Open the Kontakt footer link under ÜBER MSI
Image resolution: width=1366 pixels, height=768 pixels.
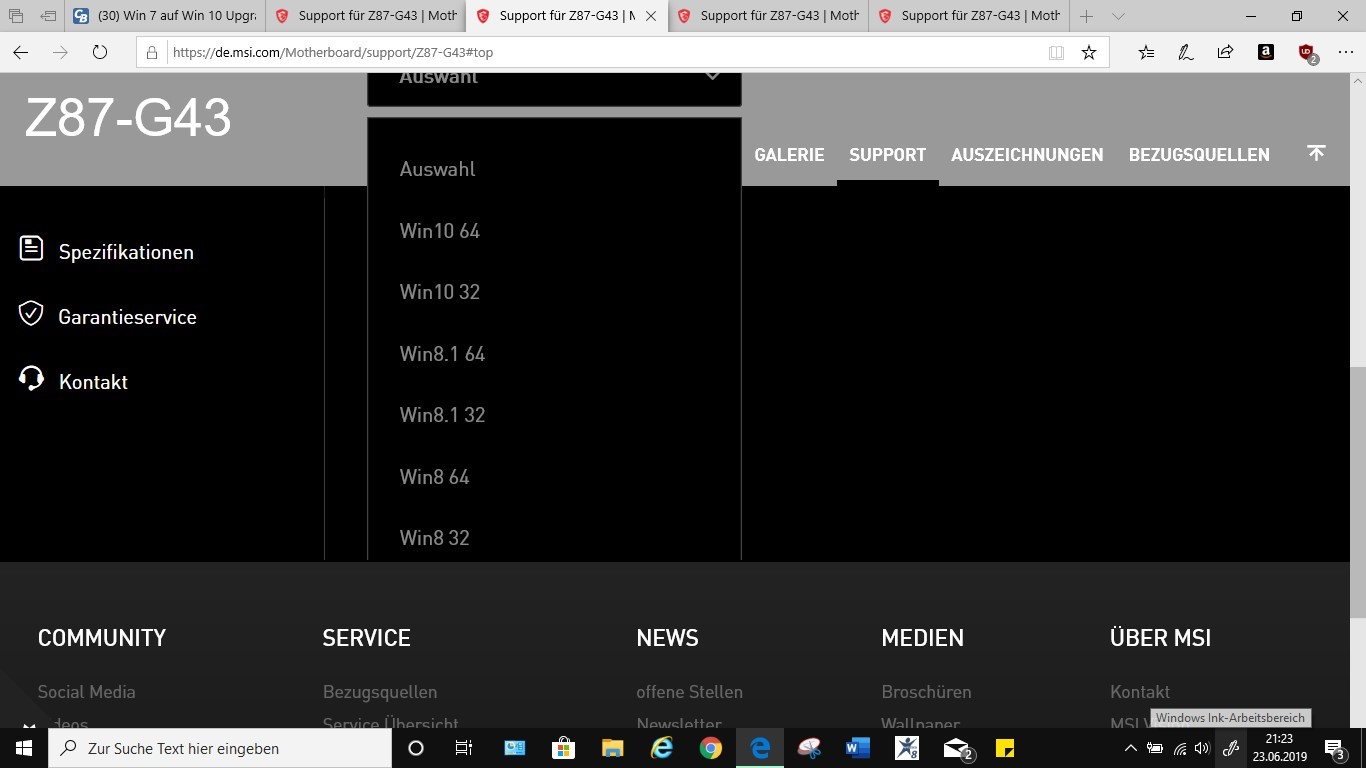coord(1140,692)
